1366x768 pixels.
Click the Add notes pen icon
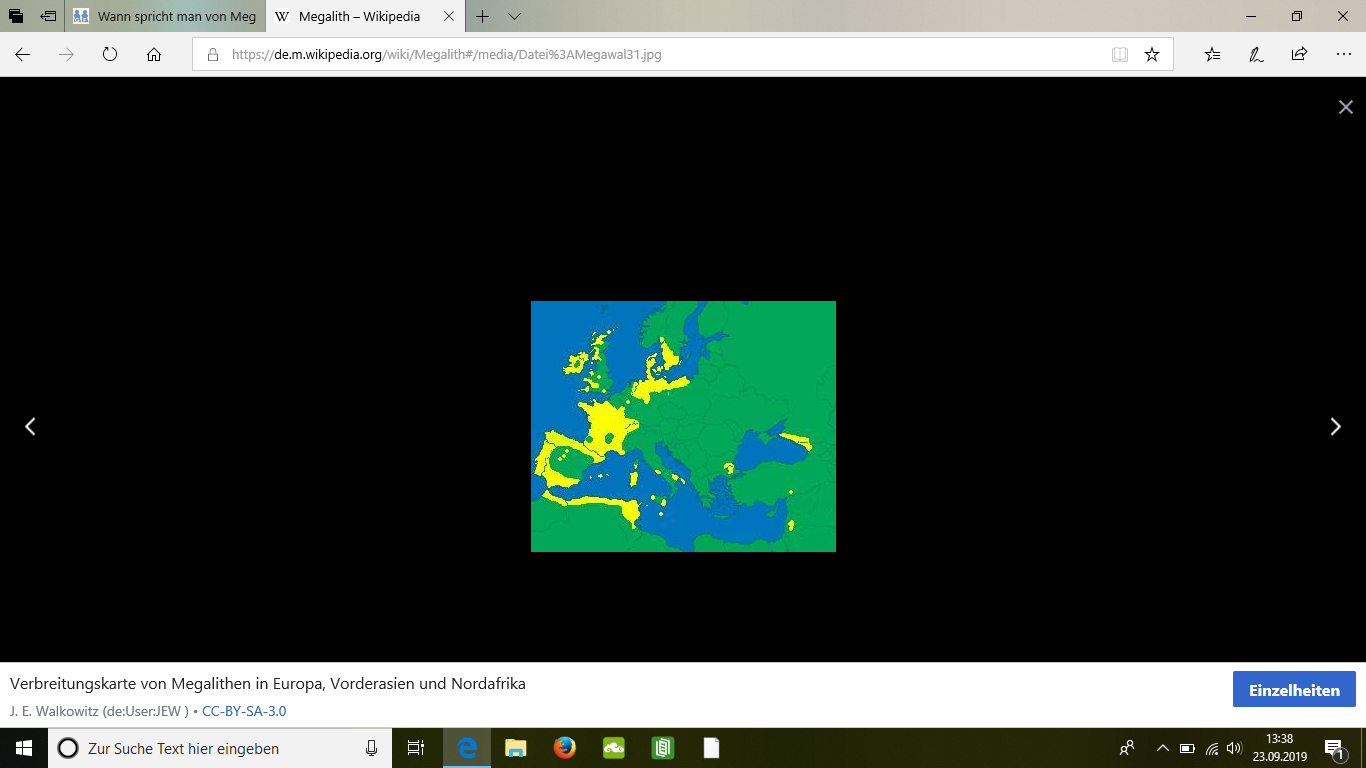(1256, 55)
